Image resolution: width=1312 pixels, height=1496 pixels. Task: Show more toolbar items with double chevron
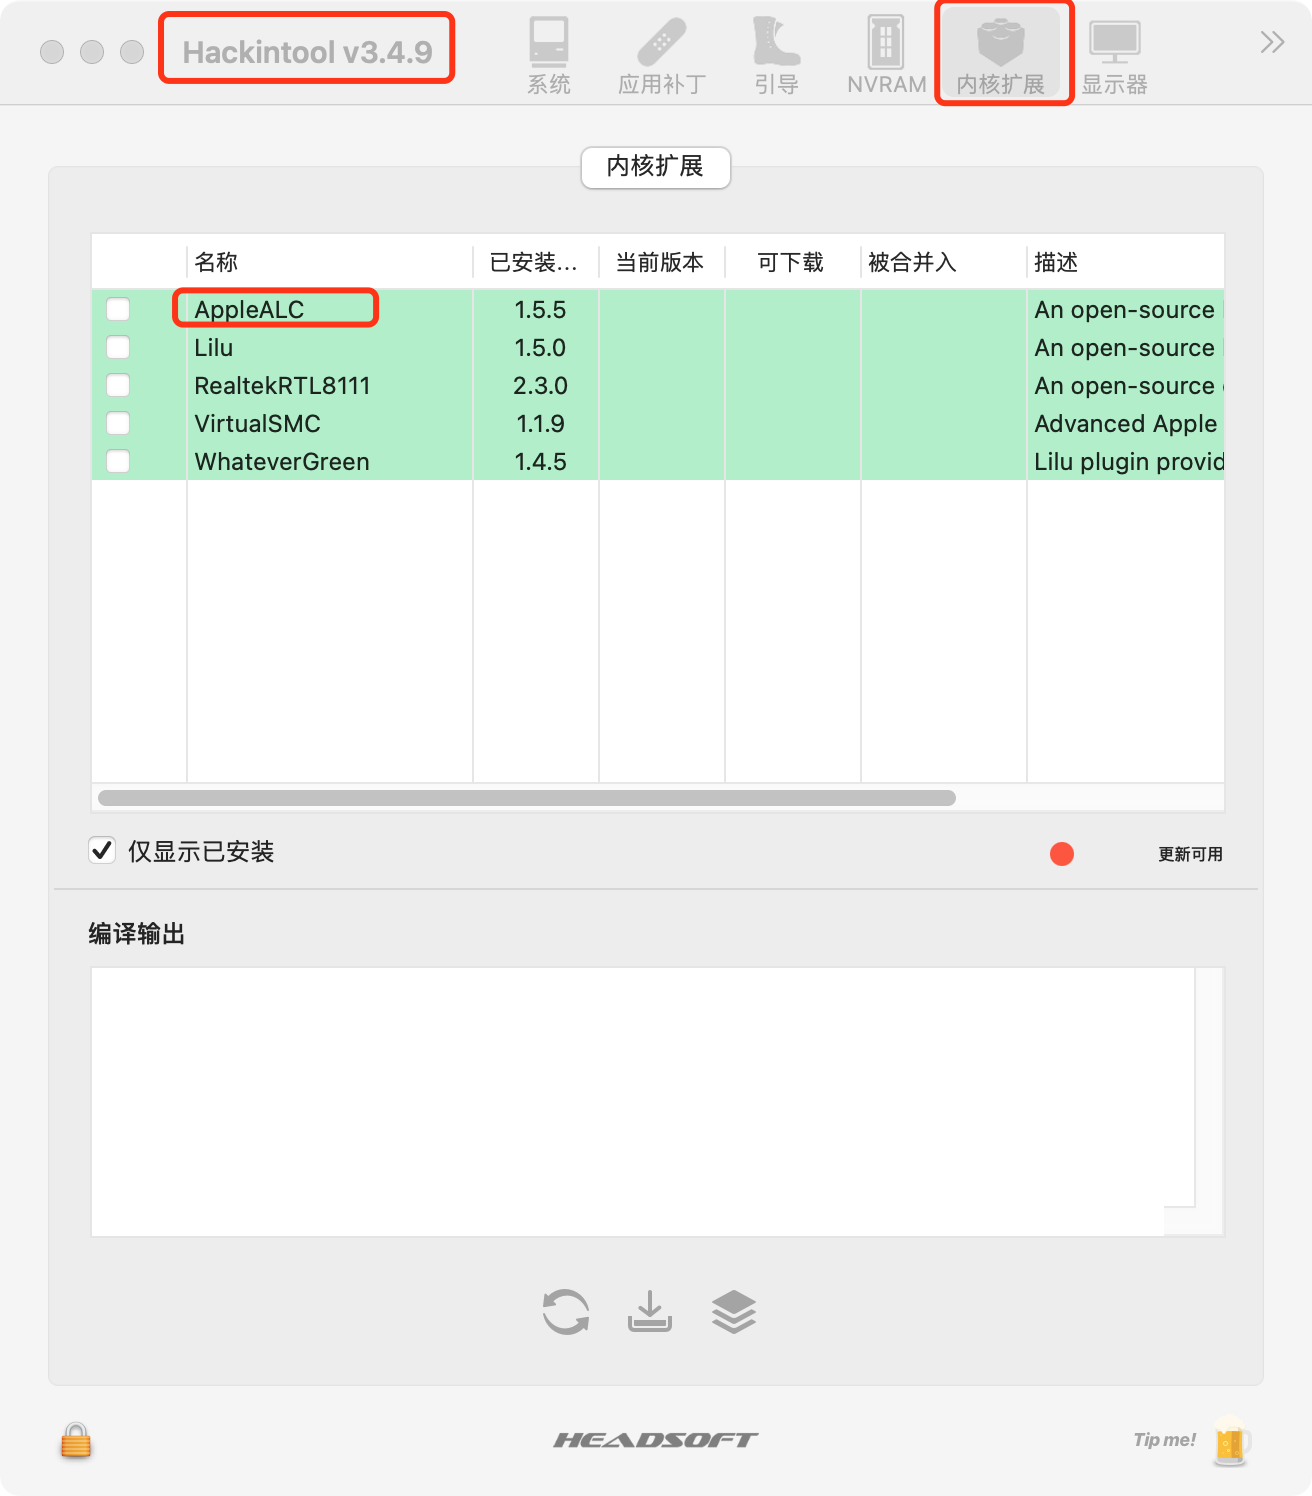click(x=1272, y=42)
